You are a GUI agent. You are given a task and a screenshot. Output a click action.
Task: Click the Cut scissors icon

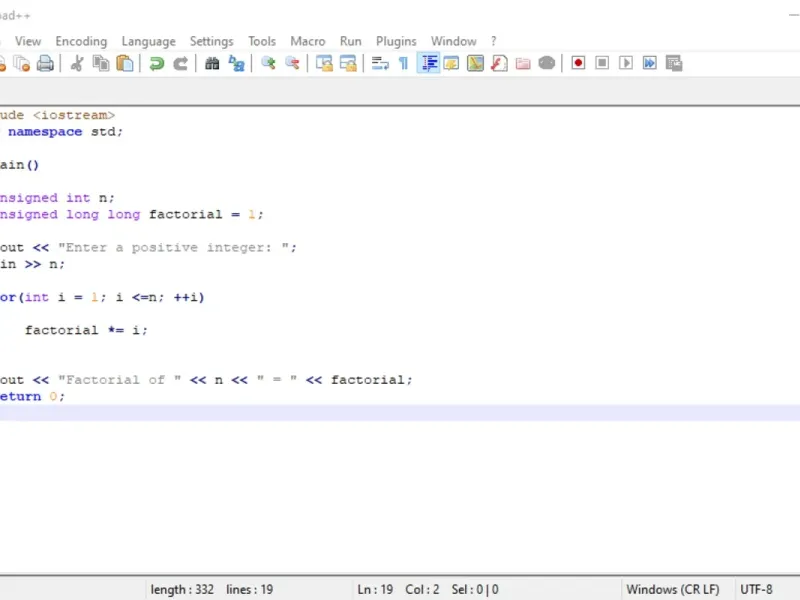pyautogui.click(x=77, y=63)
